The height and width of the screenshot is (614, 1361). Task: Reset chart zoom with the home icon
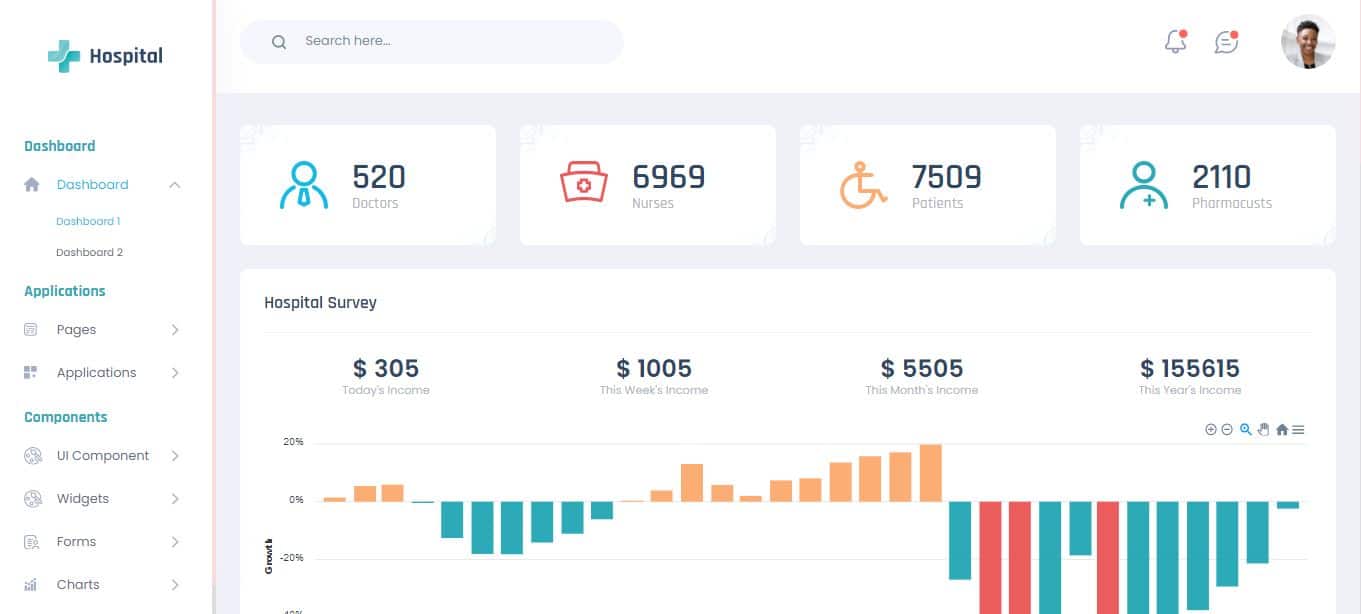(1281, 429)
